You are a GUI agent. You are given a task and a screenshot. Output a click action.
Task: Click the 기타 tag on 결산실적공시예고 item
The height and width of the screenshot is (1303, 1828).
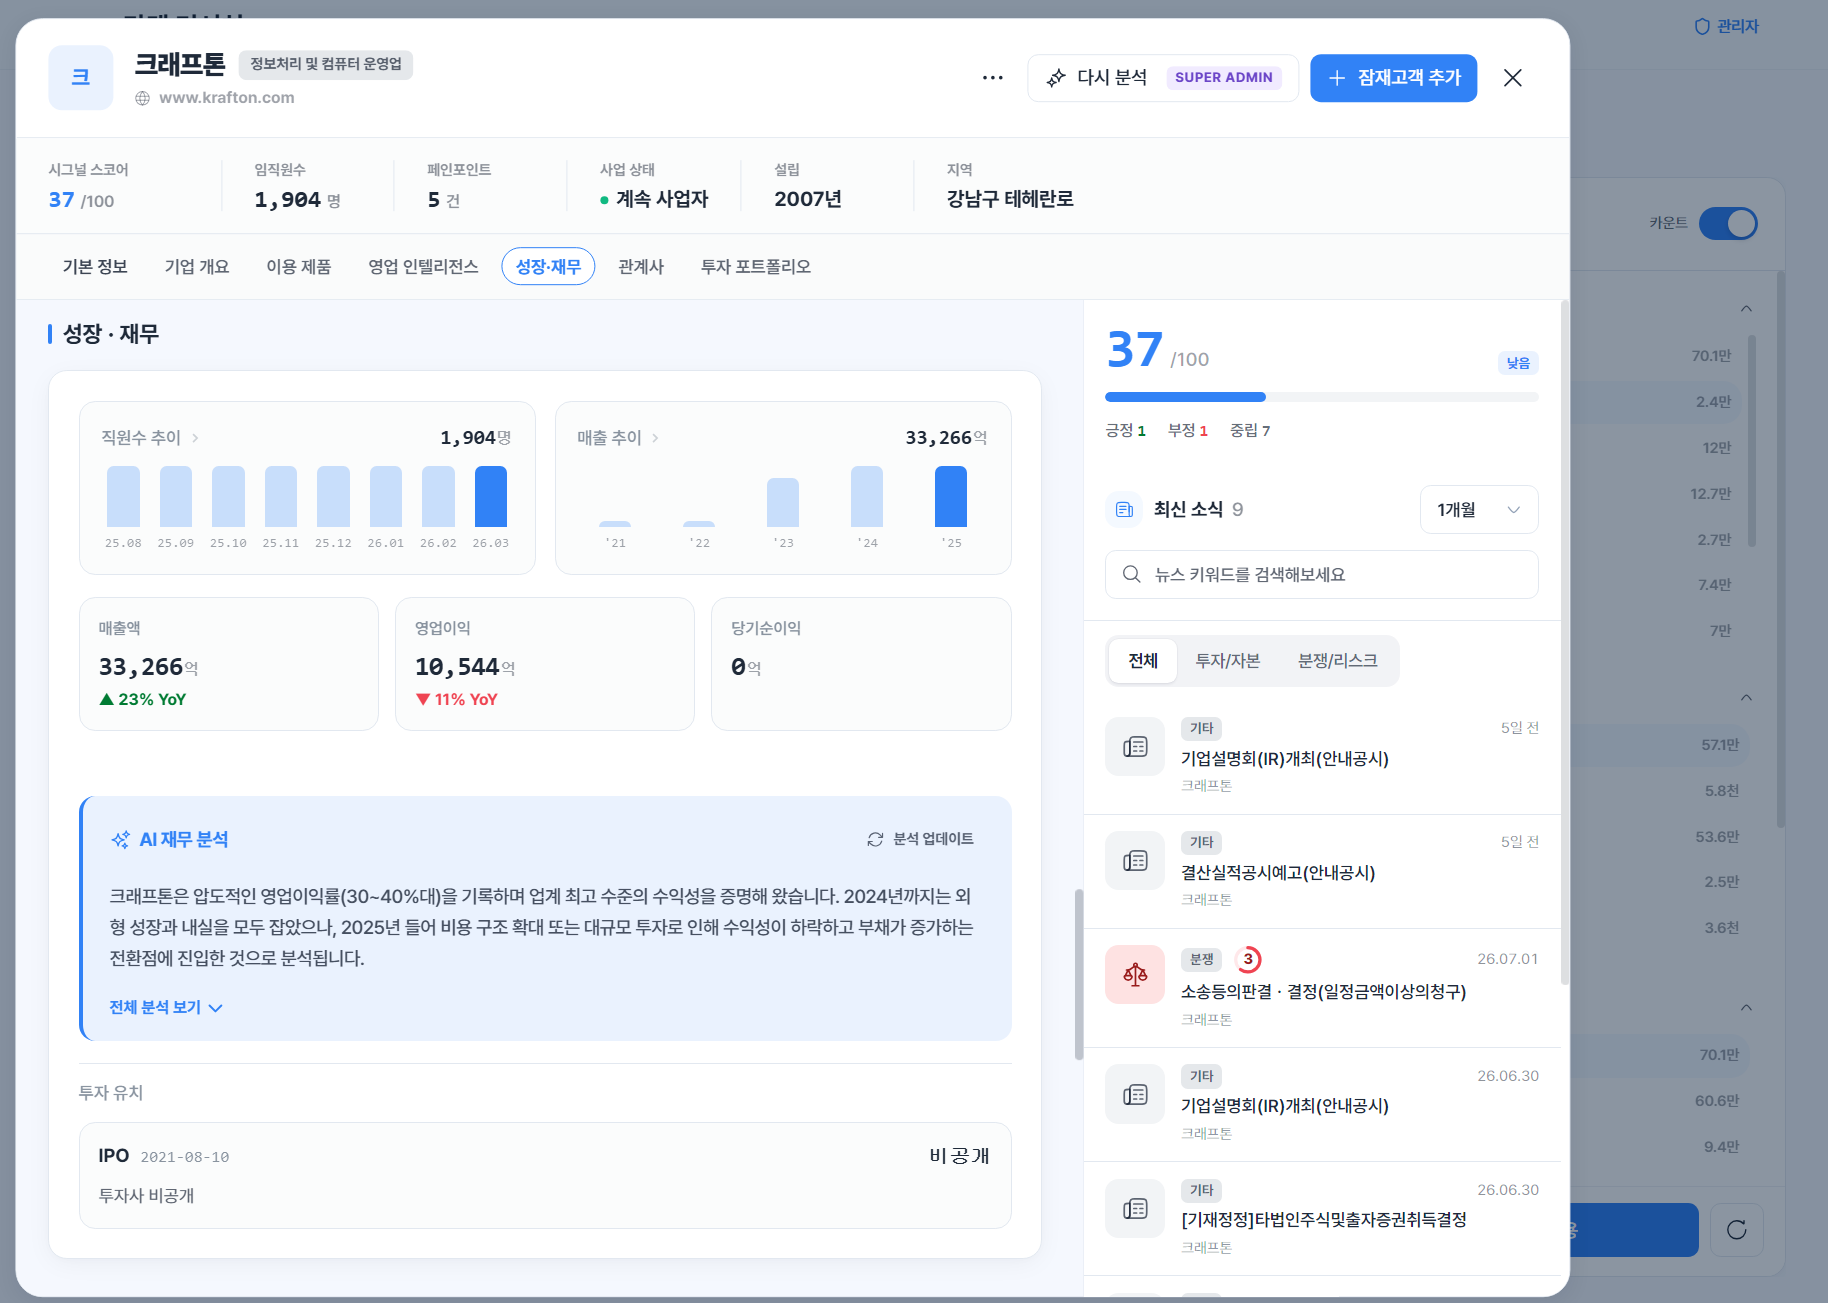click(x=1202, y=843)
